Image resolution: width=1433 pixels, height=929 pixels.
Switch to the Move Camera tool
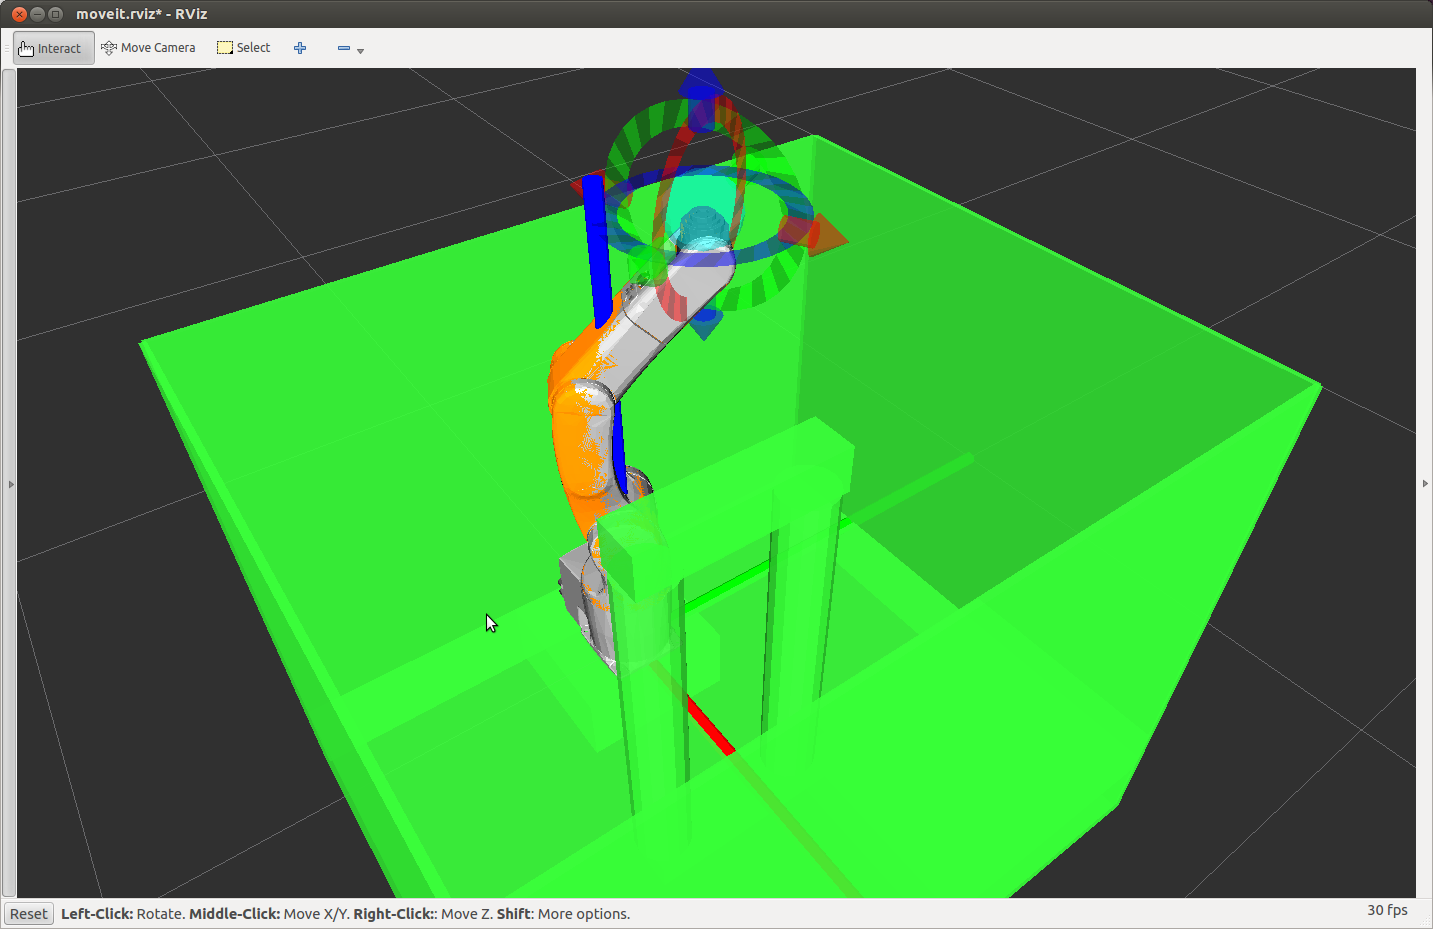148,48
